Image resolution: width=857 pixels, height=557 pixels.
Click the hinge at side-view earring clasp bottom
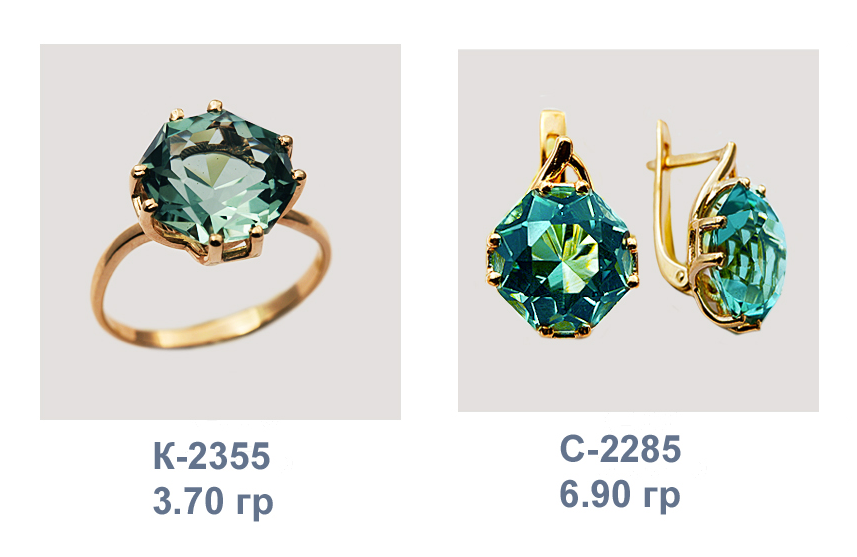point(681,276)
